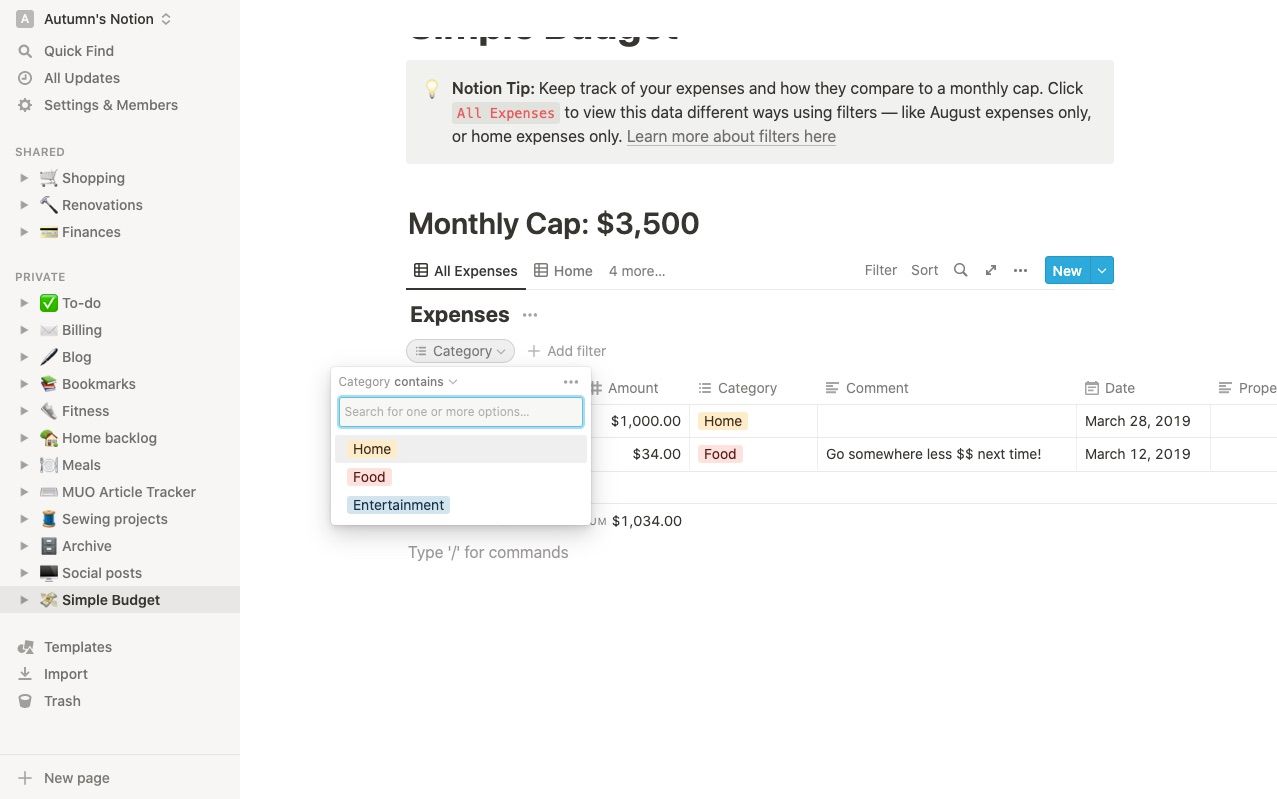Expand the Finances page toggle arrow
The height and width of the screenshot is (799, 1277).
(x=25, y=232)
